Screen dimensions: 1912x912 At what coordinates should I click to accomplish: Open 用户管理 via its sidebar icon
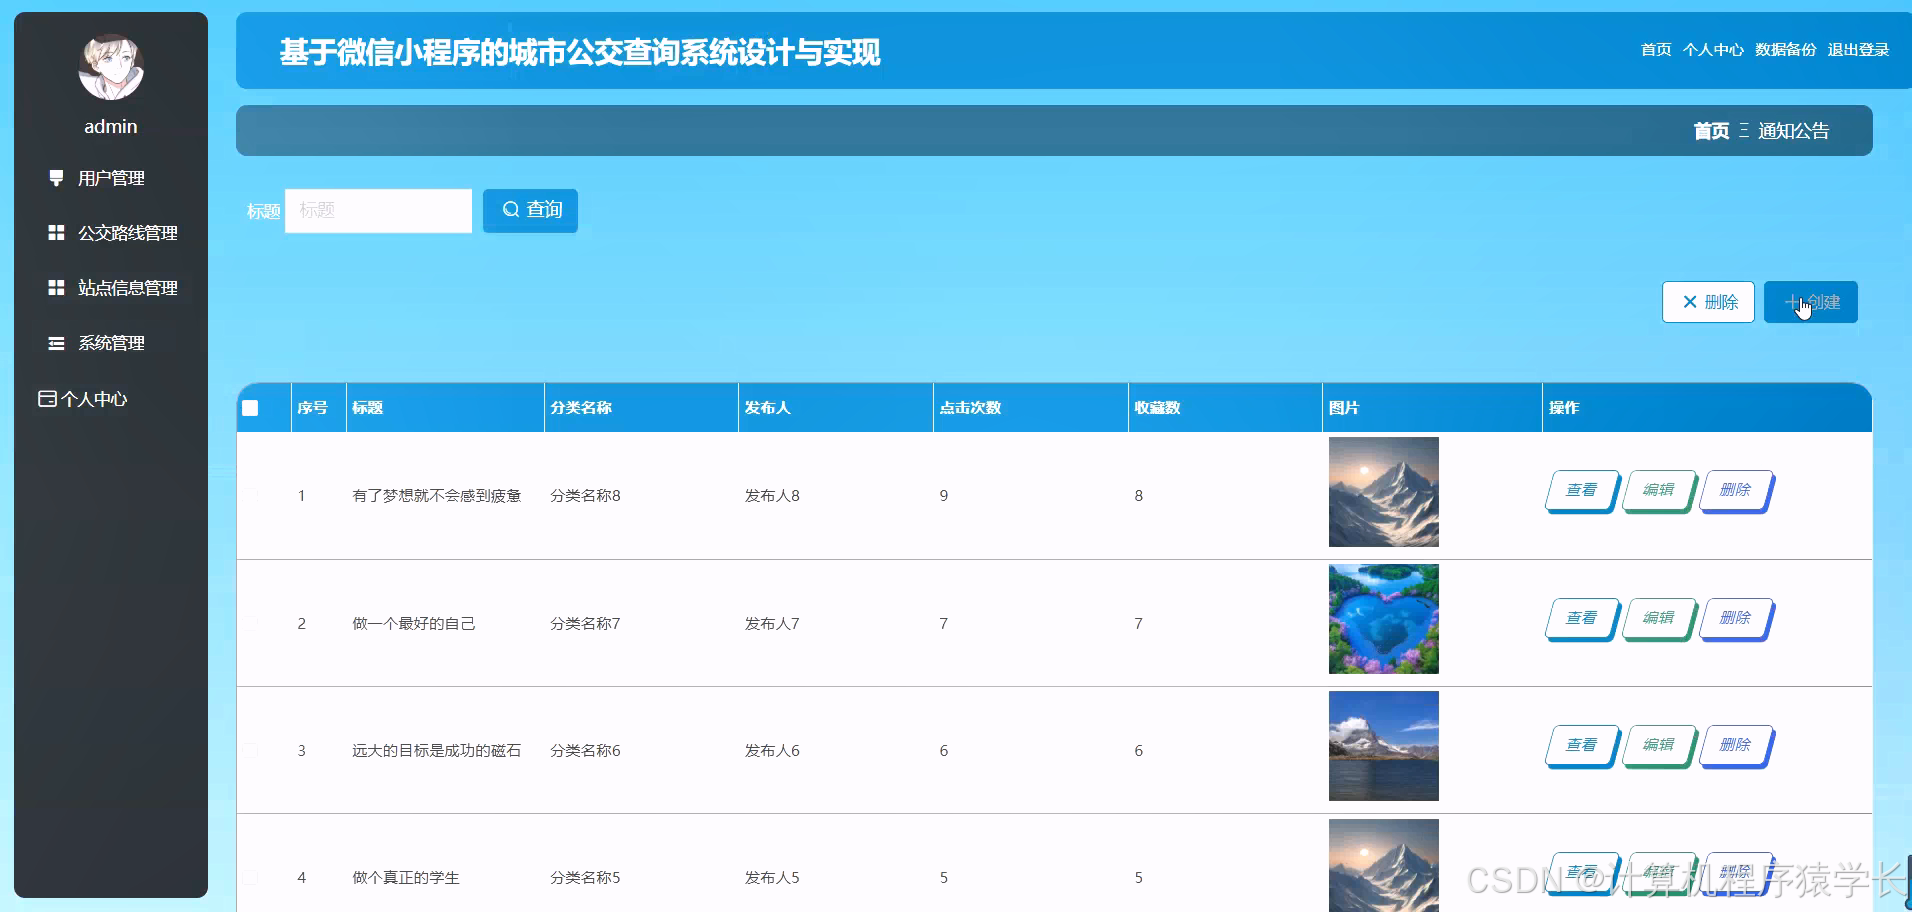coord(55,178)
